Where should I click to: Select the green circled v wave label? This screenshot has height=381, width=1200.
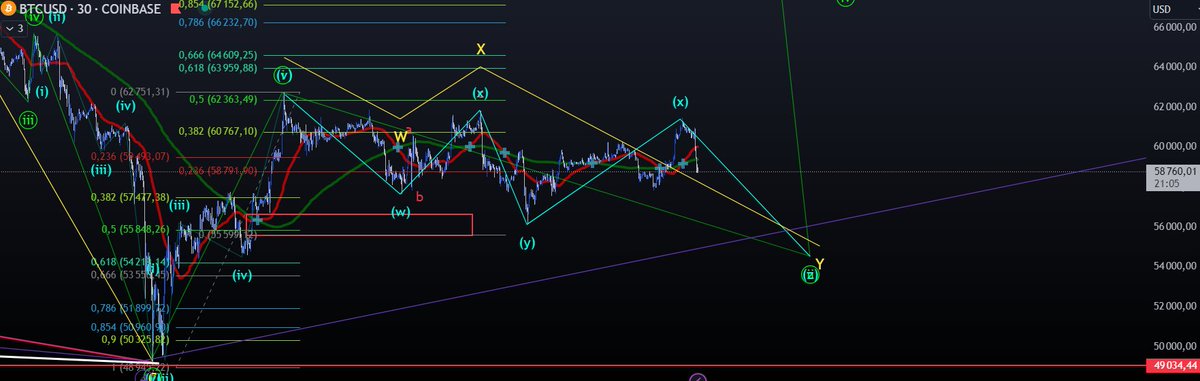pyautogui.click(x=284, y=75)
